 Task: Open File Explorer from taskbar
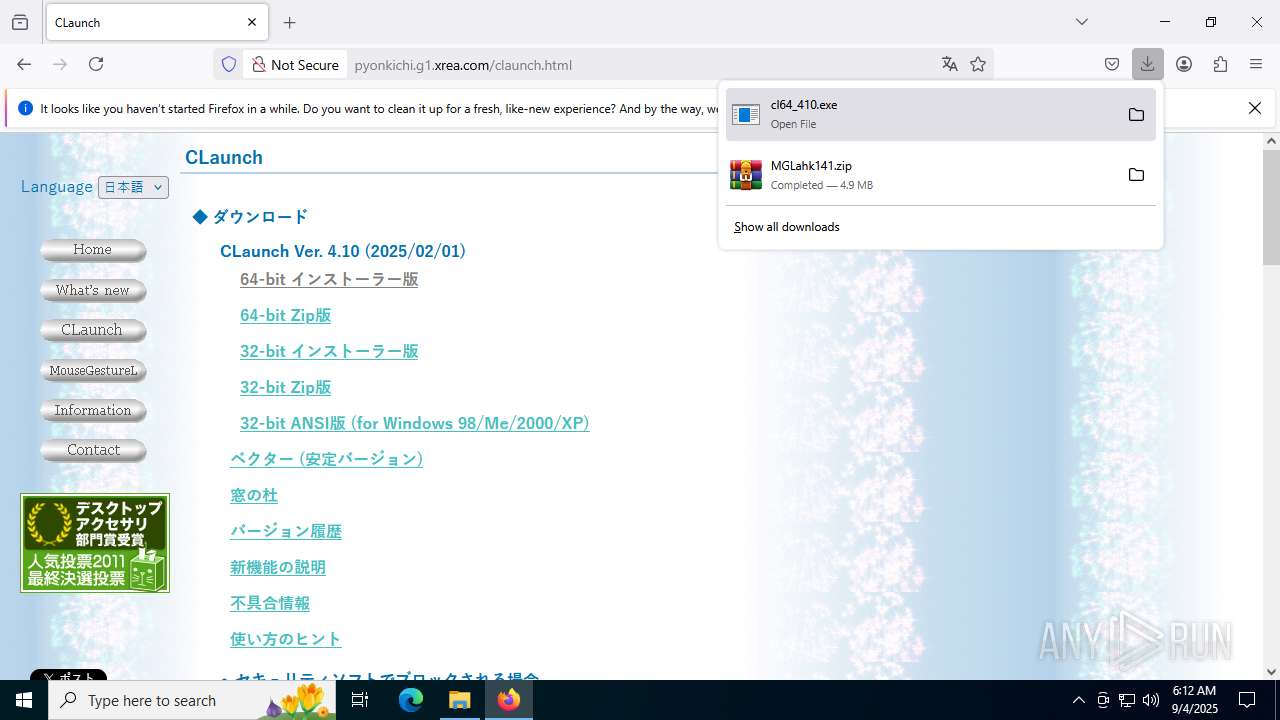[460, 700]
